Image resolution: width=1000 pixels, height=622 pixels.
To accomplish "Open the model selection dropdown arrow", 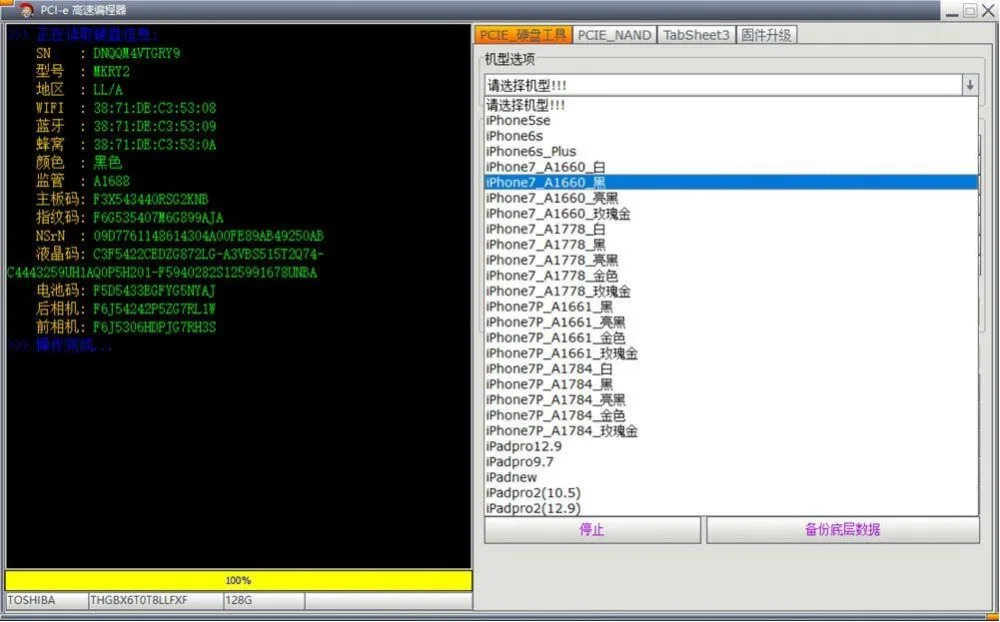I will point(969,84).
